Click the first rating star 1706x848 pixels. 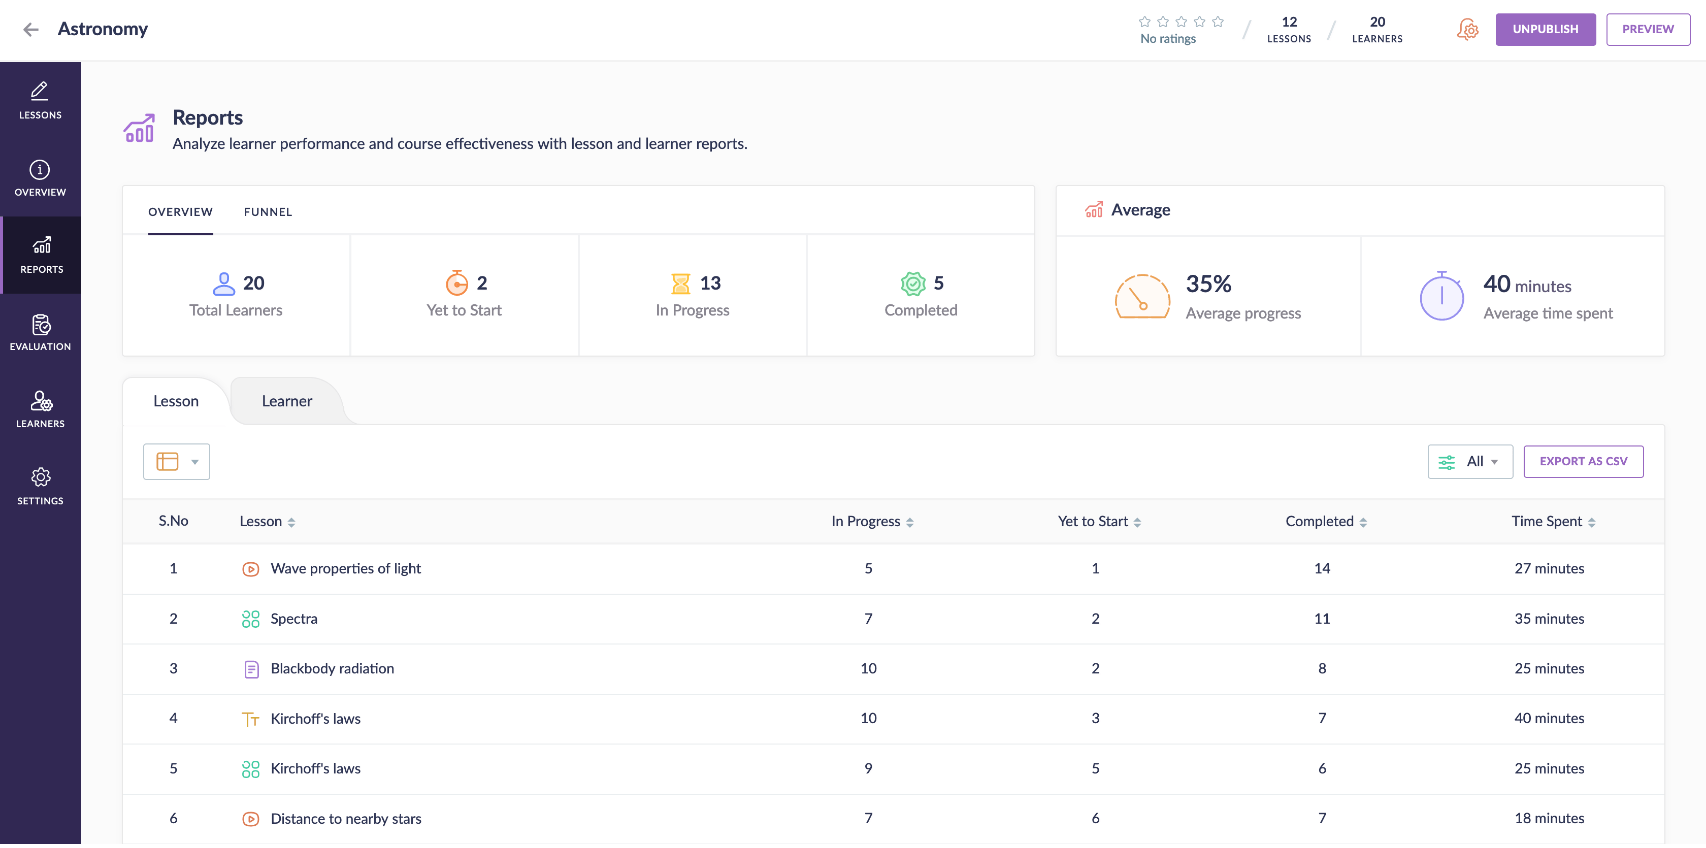click(1145, 22)
